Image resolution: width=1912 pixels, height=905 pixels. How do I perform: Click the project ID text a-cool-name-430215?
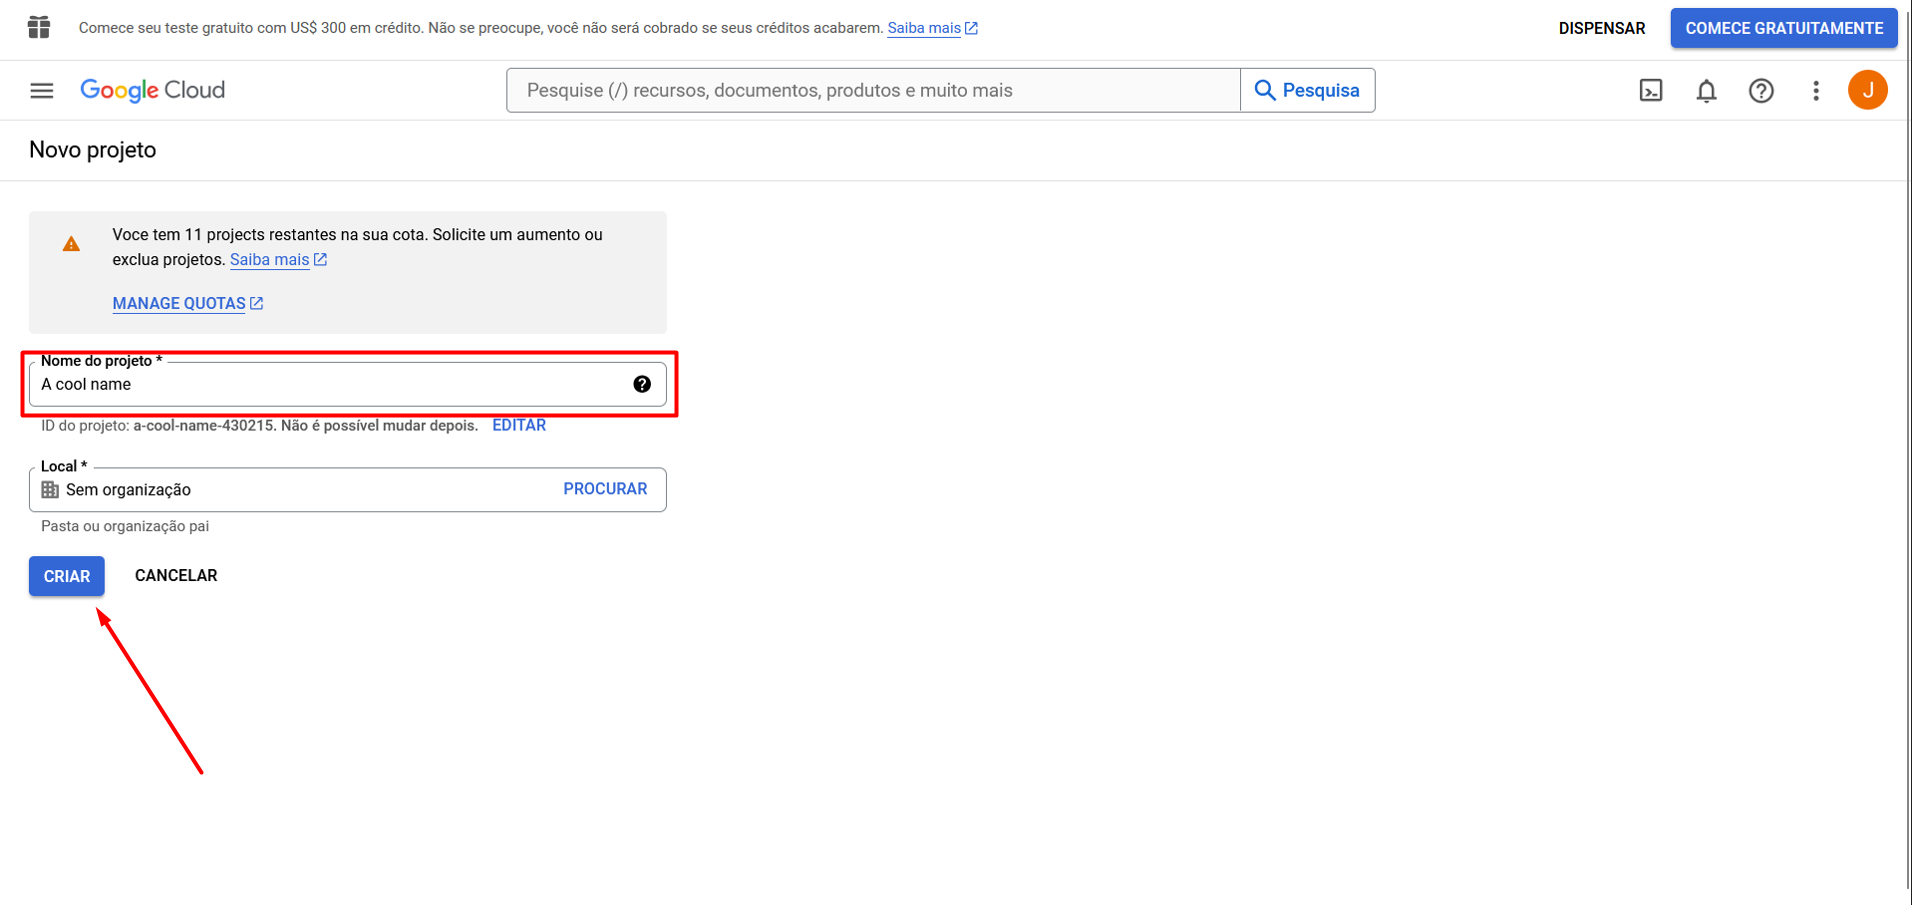pyautogui.click(x=204, y=426)
